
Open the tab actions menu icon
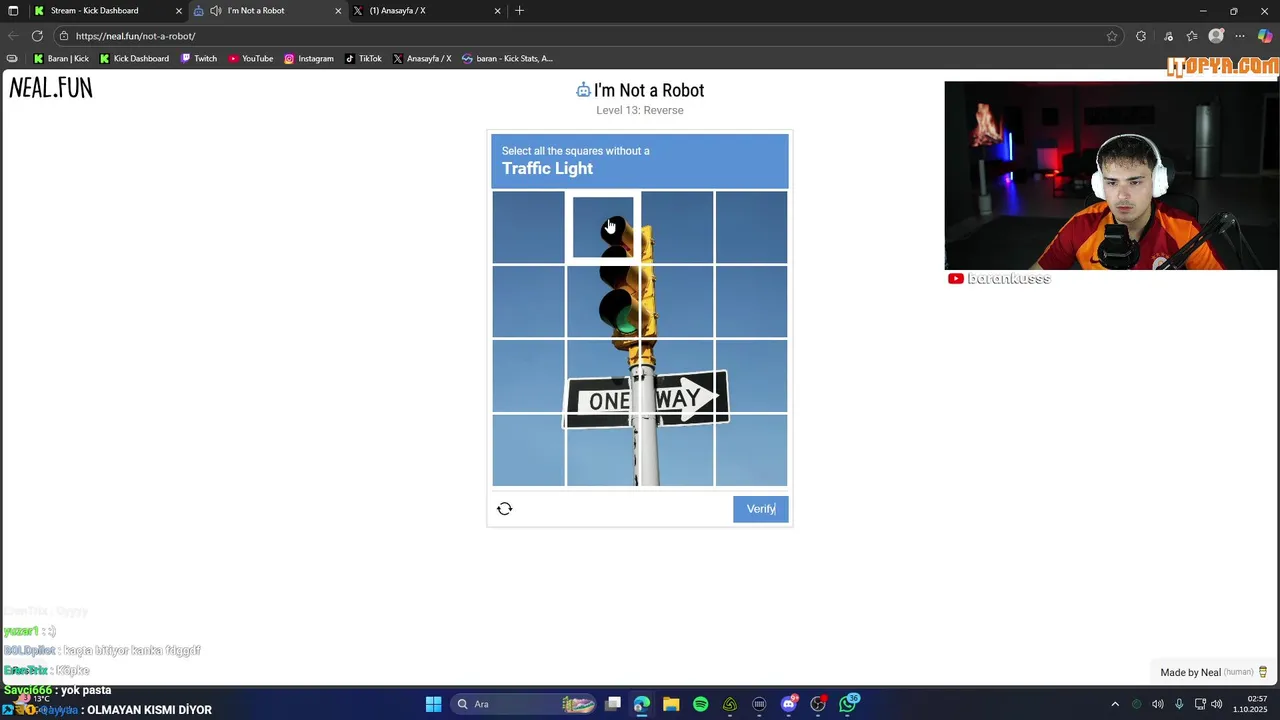click(13, 10)
